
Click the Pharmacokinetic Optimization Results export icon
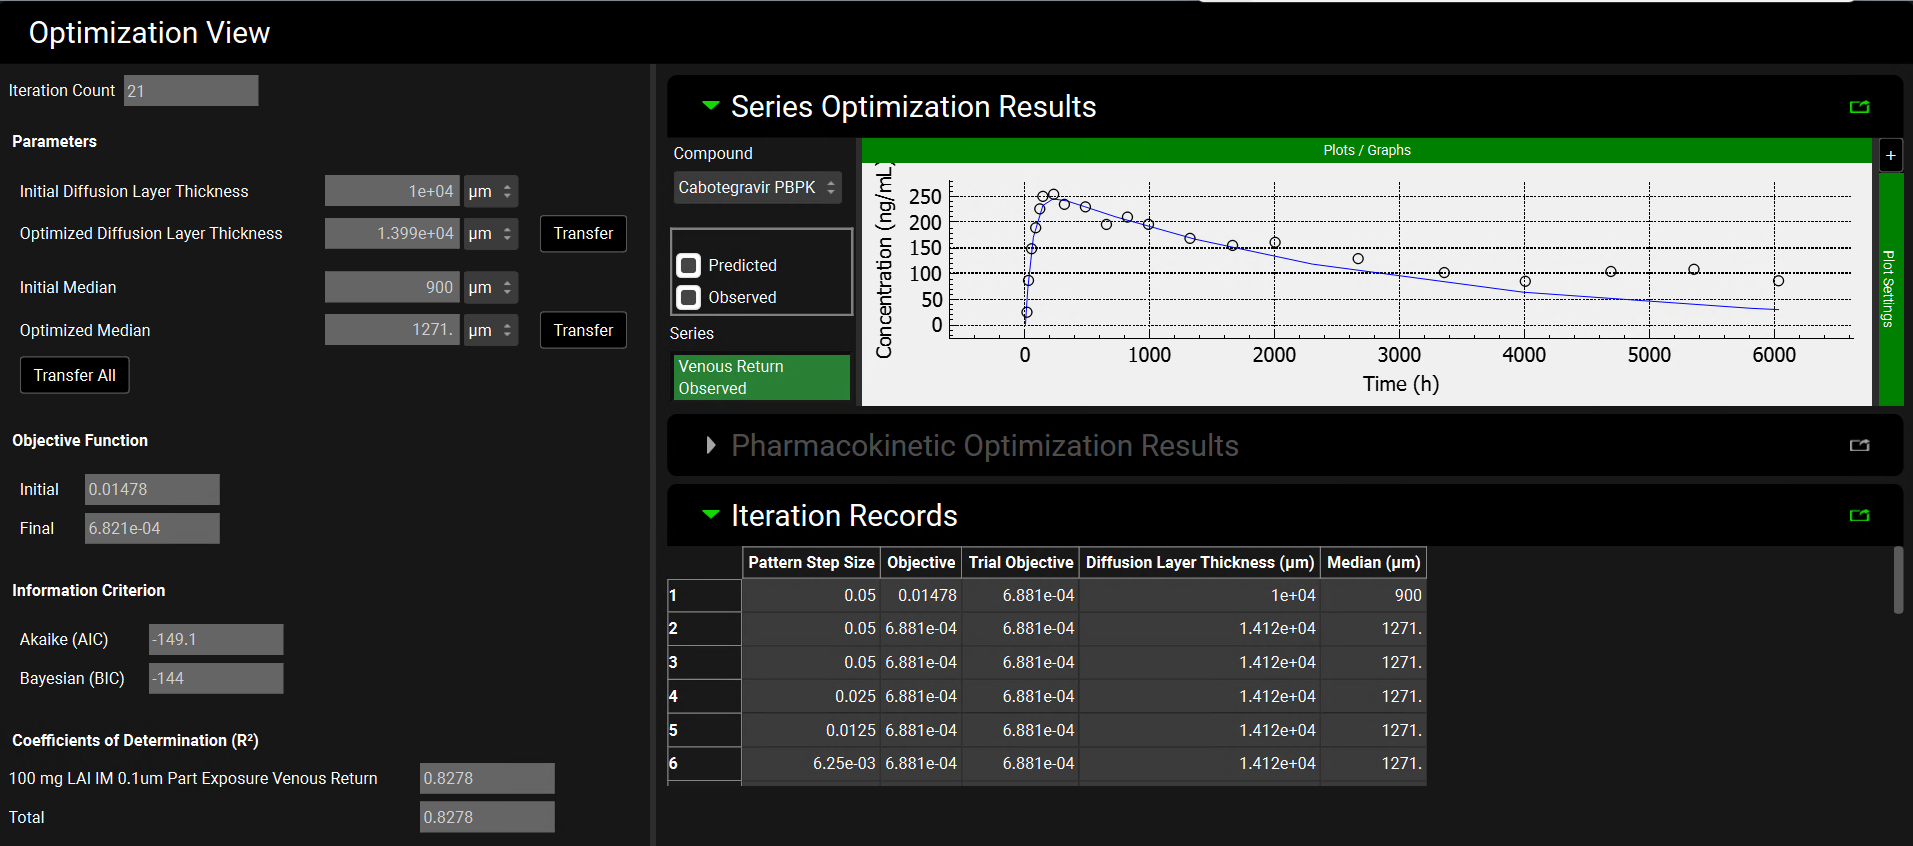1859,445
